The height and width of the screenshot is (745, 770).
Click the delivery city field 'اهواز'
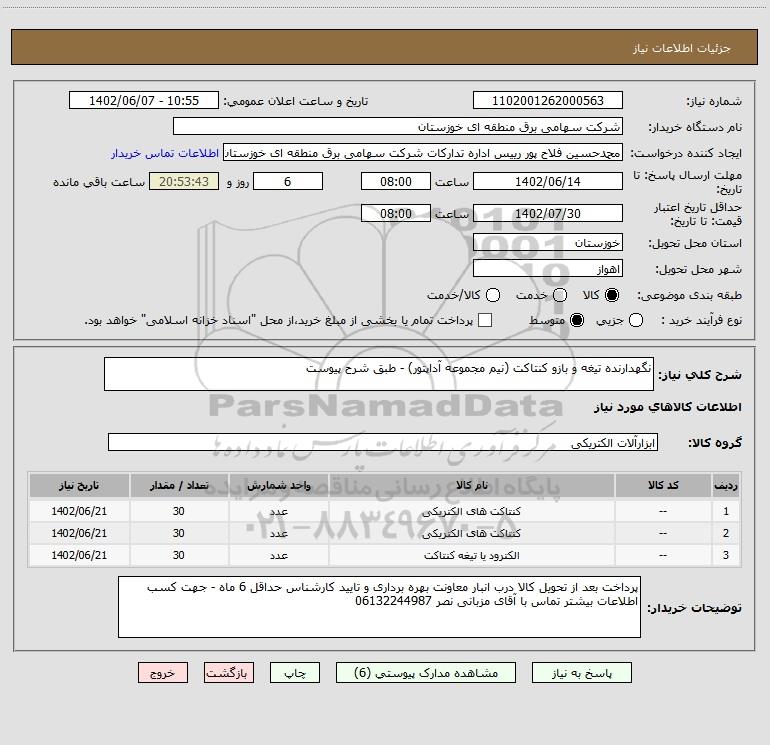[x=547, y=269]
